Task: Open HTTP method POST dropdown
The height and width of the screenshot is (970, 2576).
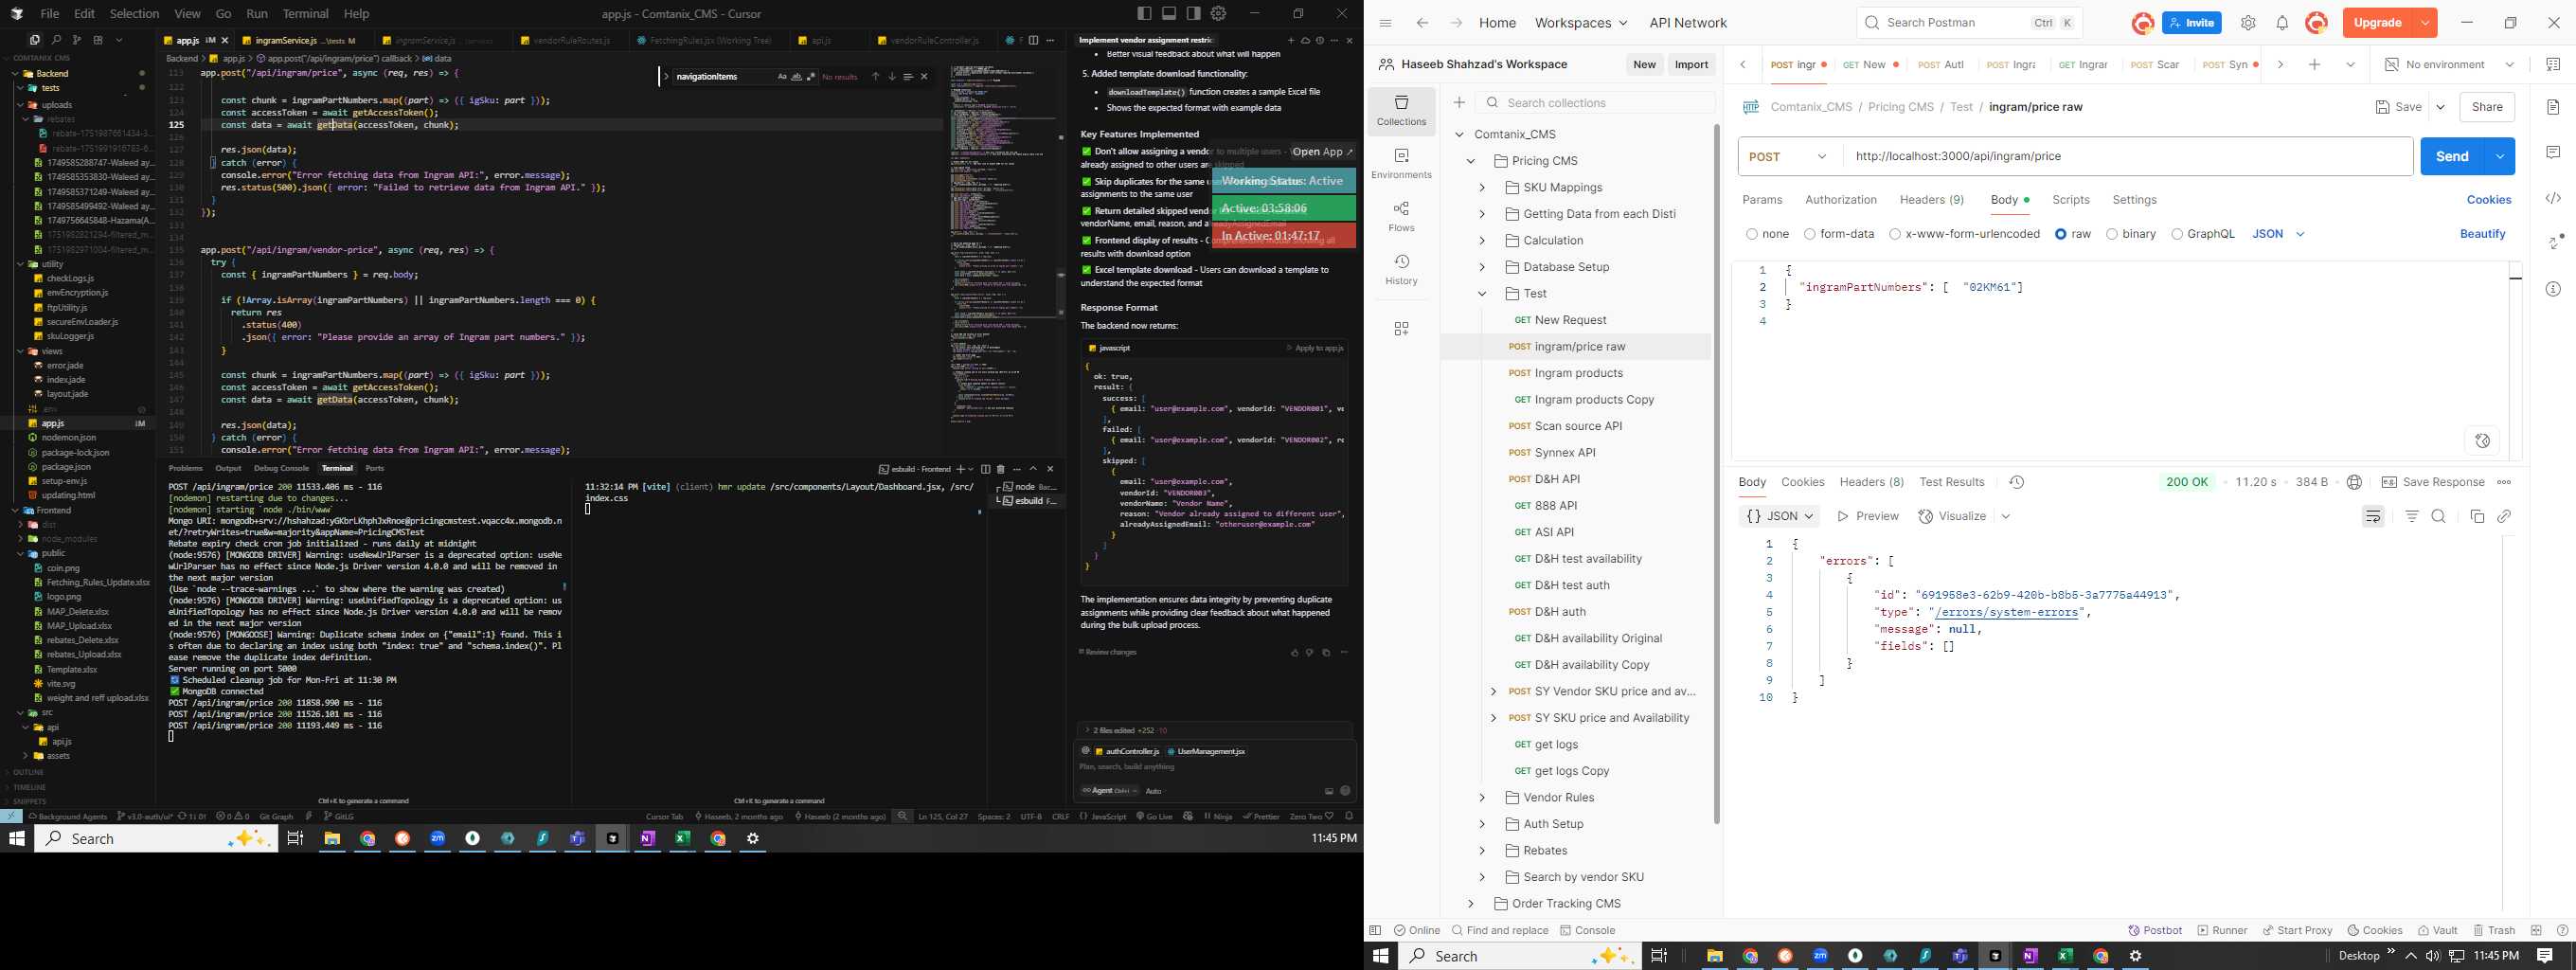Action: 1788,156
